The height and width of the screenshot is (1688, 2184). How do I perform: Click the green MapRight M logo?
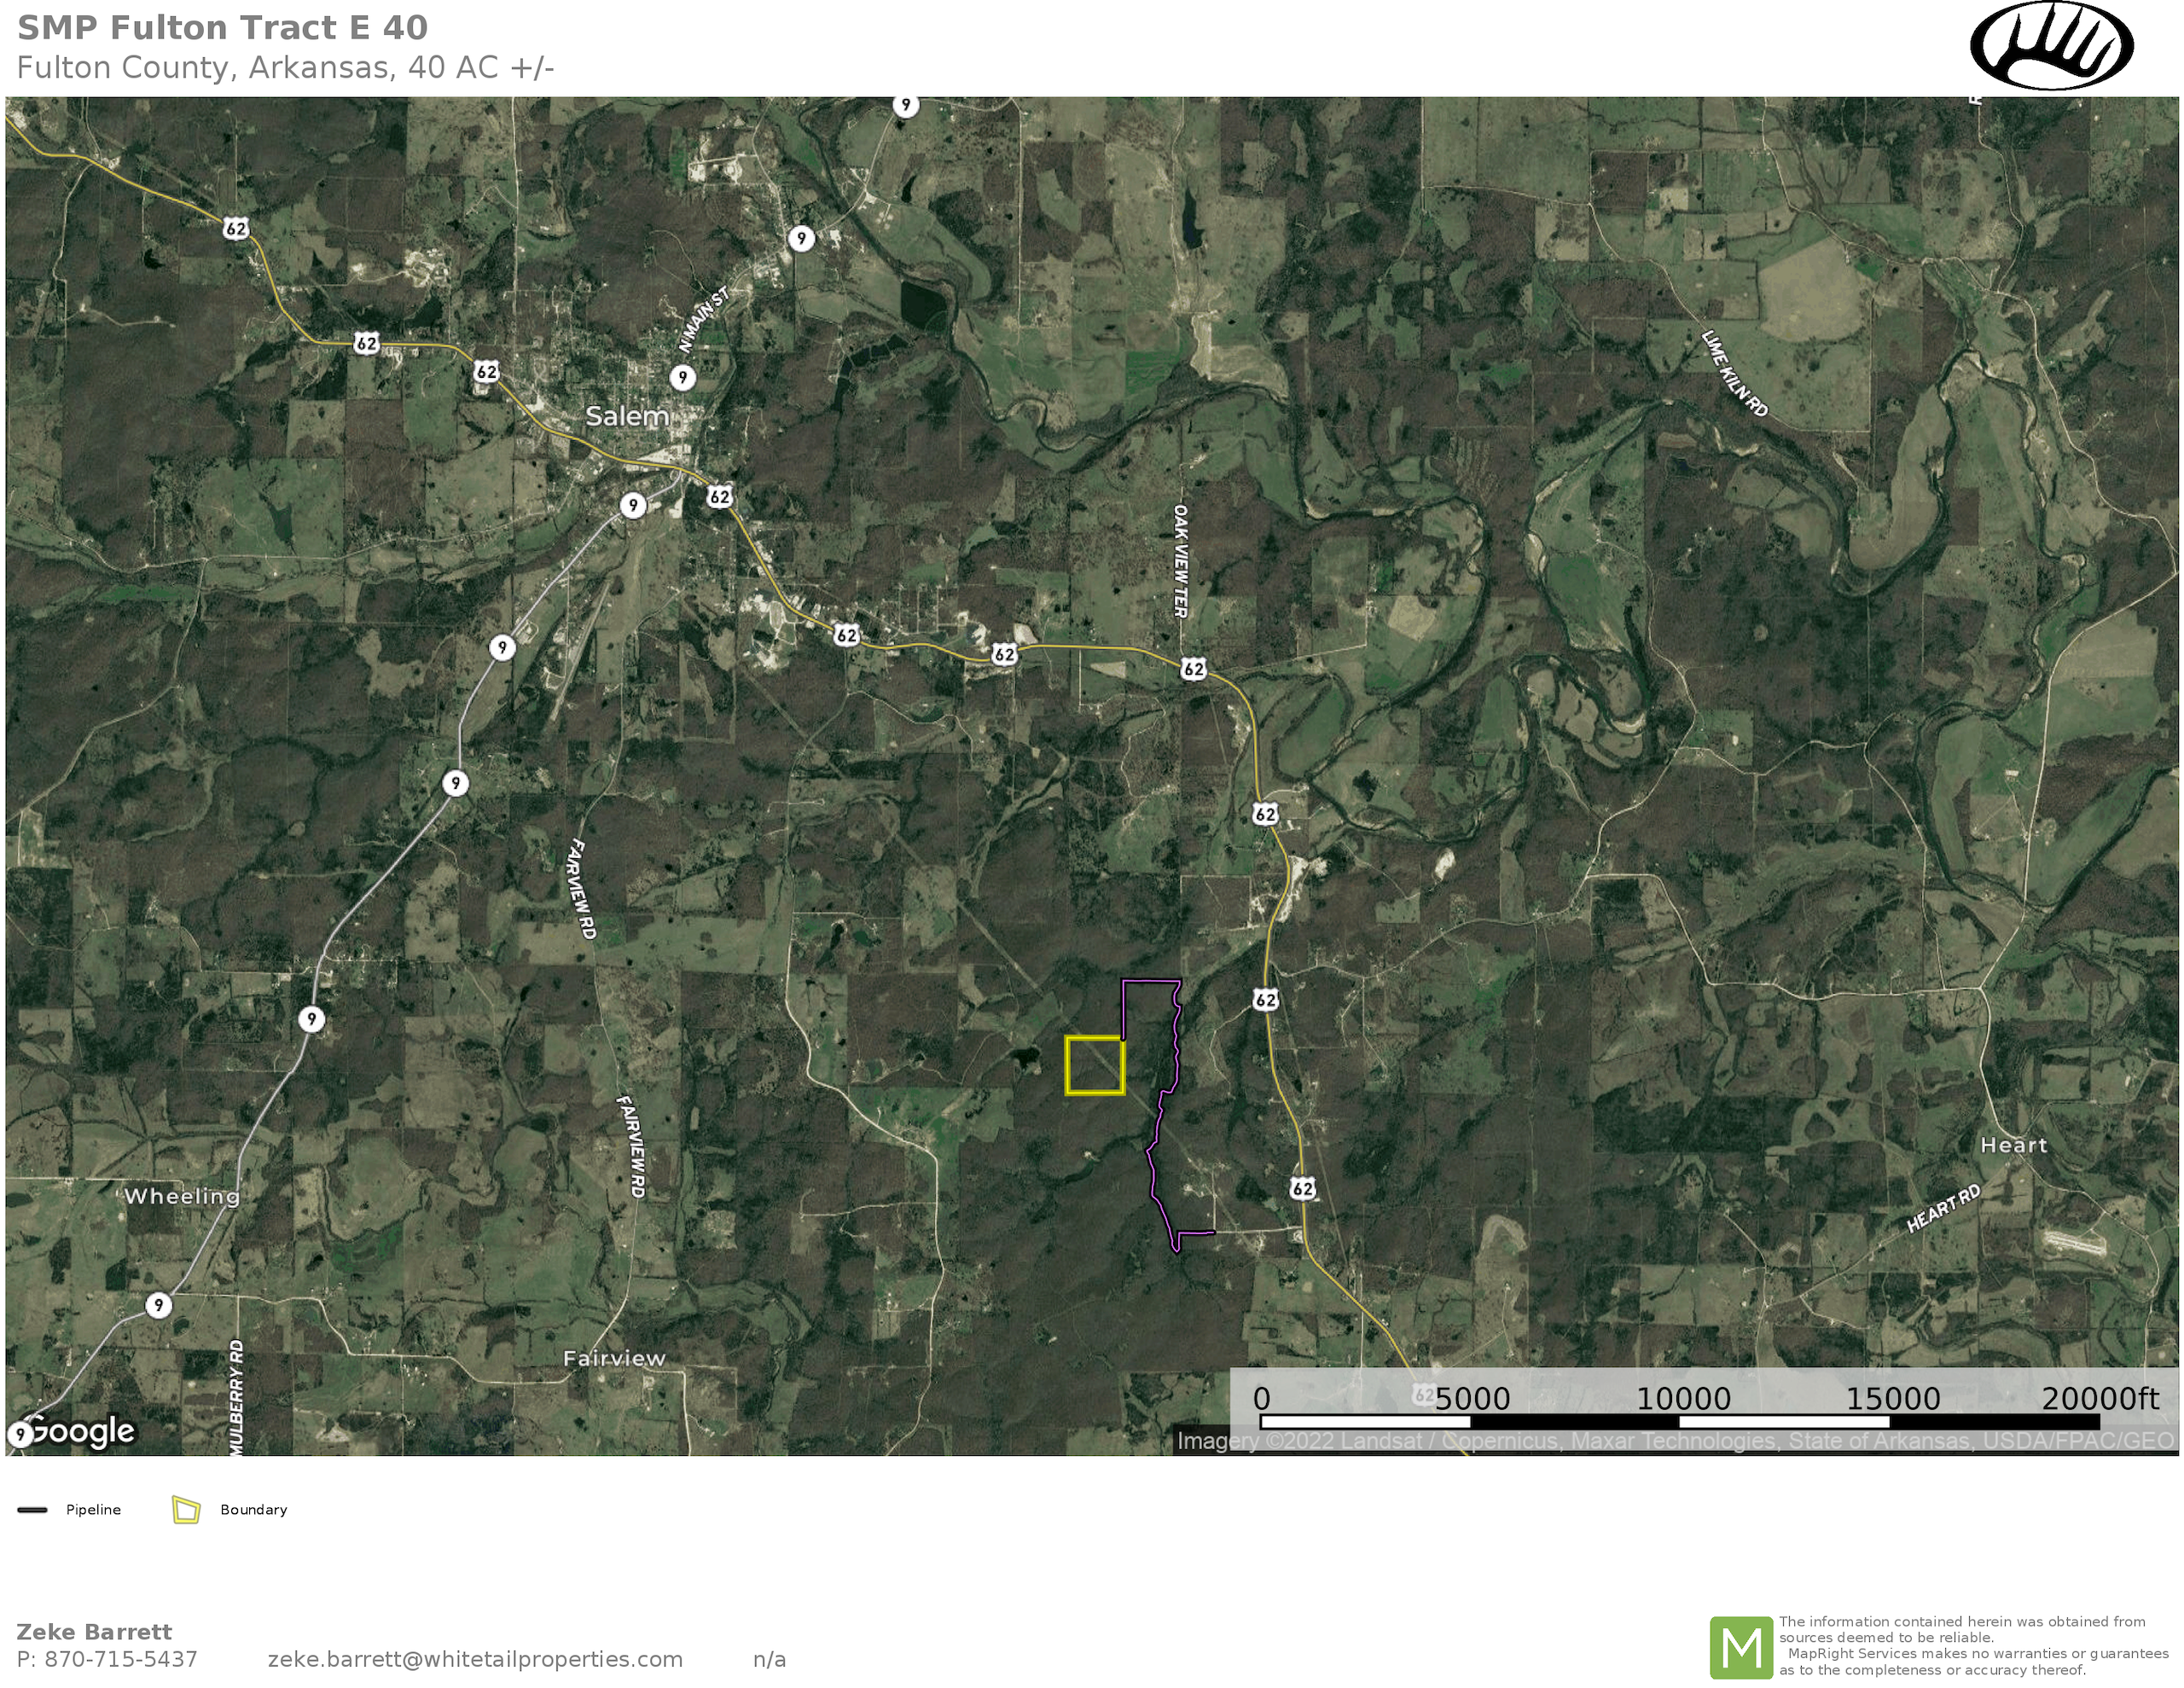point(1741,1647)
